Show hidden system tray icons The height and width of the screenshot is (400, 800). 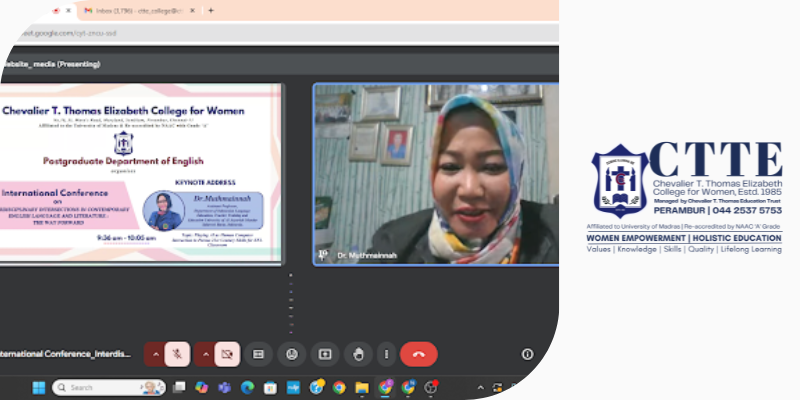(480, 388)
